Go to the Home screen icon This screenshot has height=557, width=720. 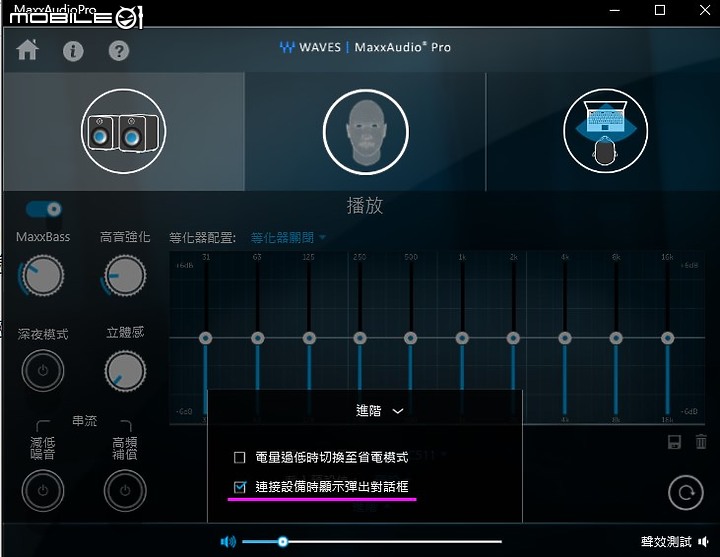(x=28, y=50)
